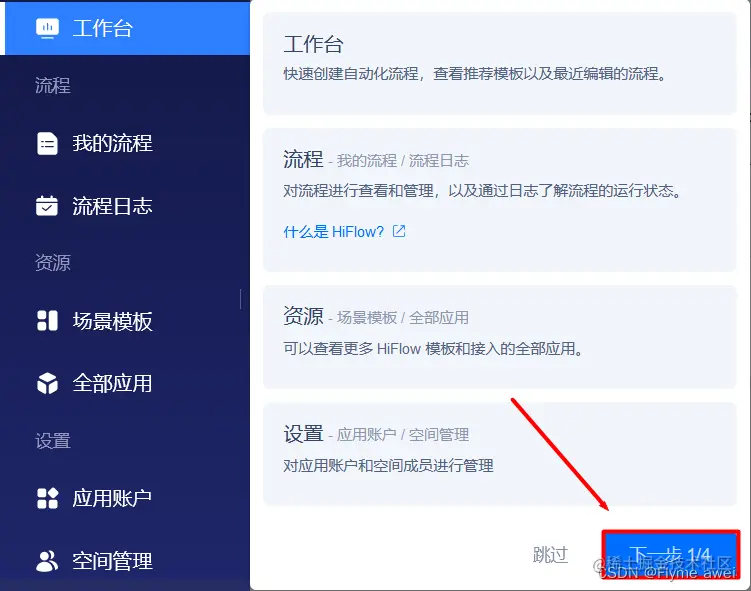Screen dimensions: 751x591
Task: Click the 应用账户 apps icon
Action: (47, 498)
